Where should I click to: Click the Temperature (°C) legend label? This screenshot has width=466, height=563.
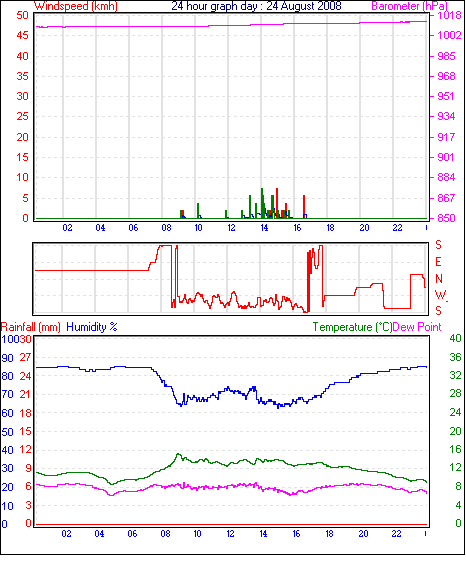tap(352, 327)
